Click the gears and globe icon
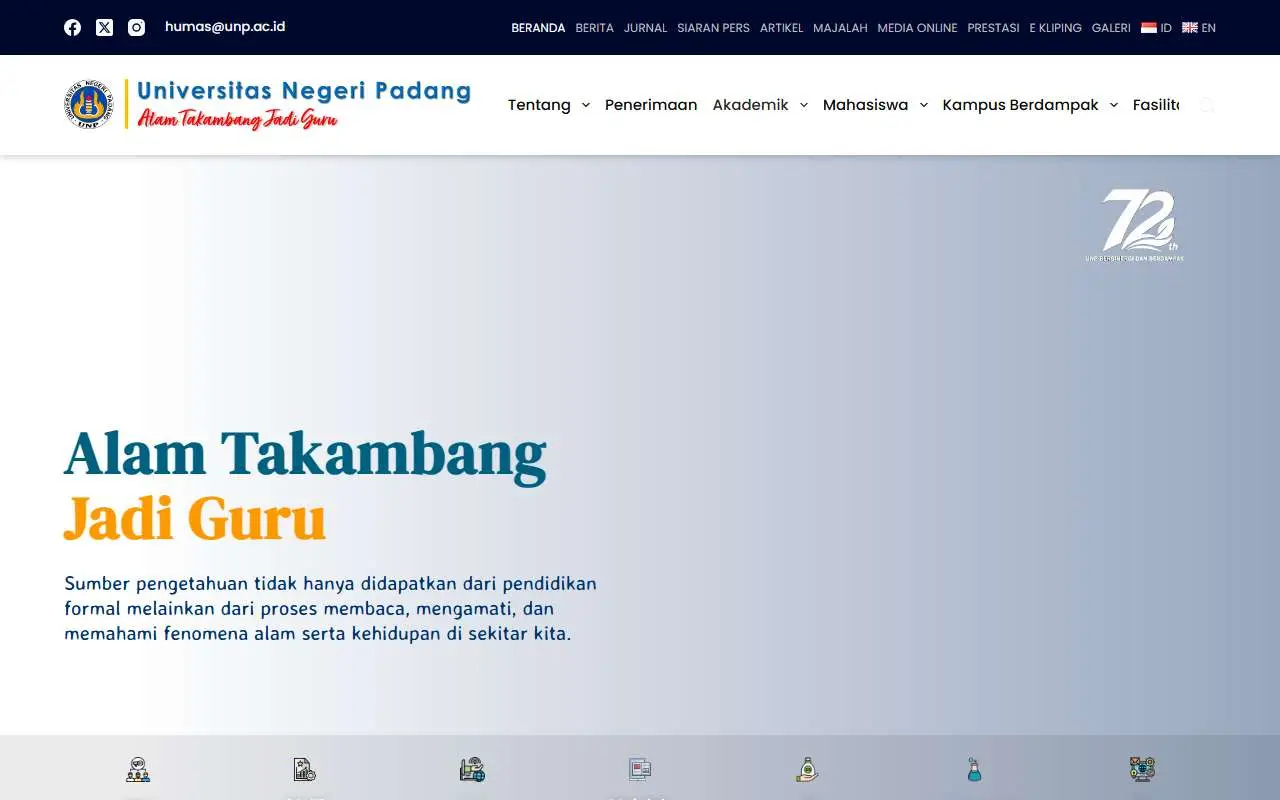Screen dimensions: 1280x800 point(1142,769)
